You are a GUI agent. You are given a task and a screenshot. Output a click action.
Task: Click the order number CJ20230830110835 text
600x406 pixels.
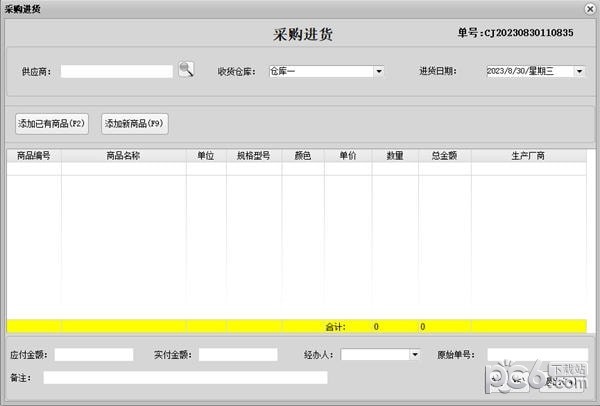pyautogui.click(x=529, y=33)
